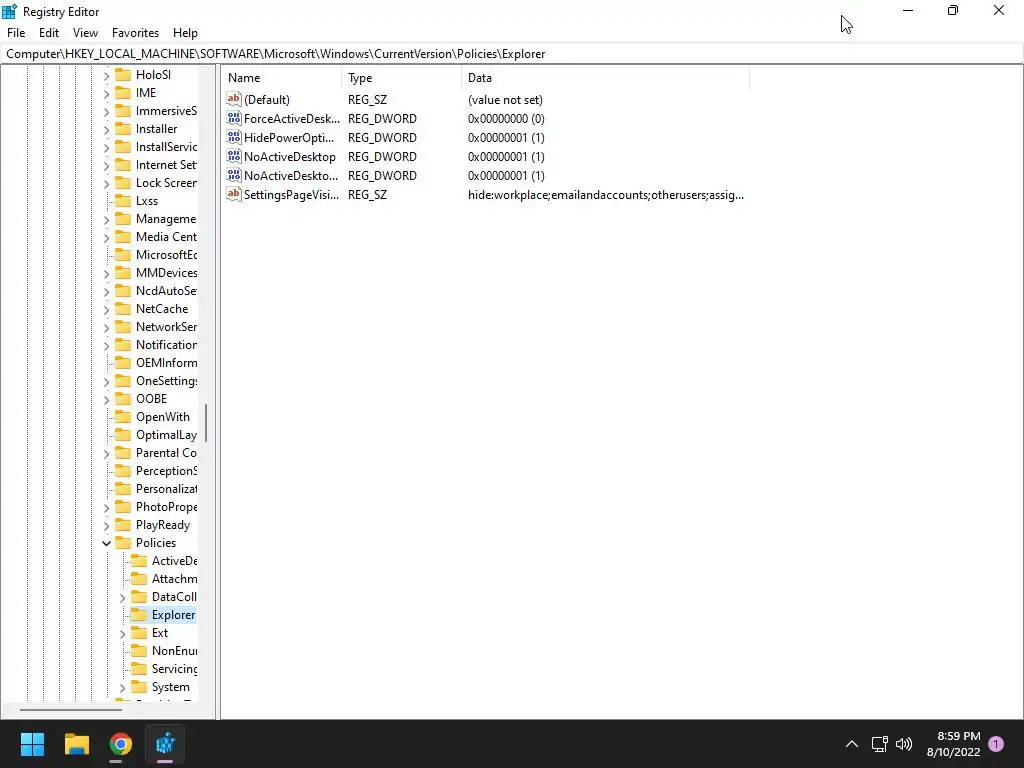Select the HidePowerOpti DWORD icon
Image resolution: width=1024 pixels, height=768 pixels.
click(234, 137)
